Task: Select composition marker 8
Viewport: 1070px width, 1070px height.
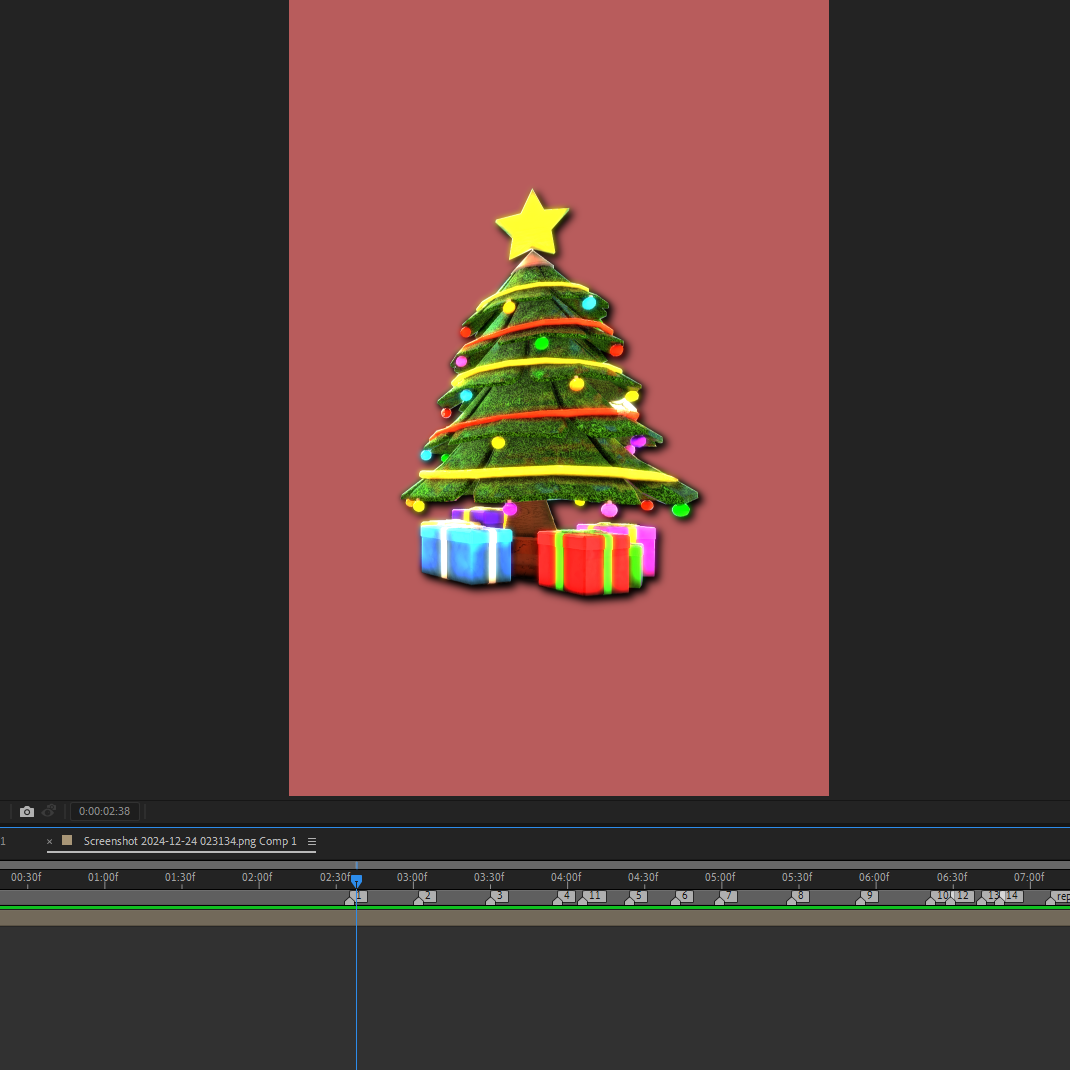Action: 798,897
